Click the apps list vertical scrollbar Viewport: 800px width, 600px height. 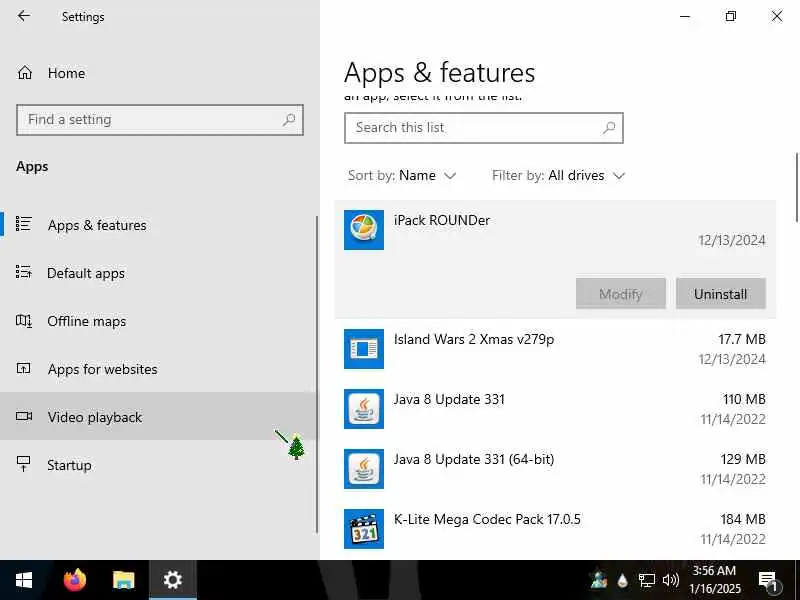[796, 187]
